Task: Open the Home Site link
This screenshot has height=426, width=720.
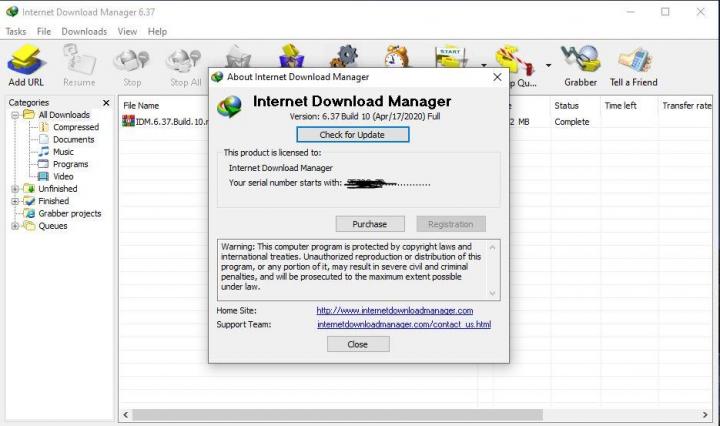Action: pos(394,311)
